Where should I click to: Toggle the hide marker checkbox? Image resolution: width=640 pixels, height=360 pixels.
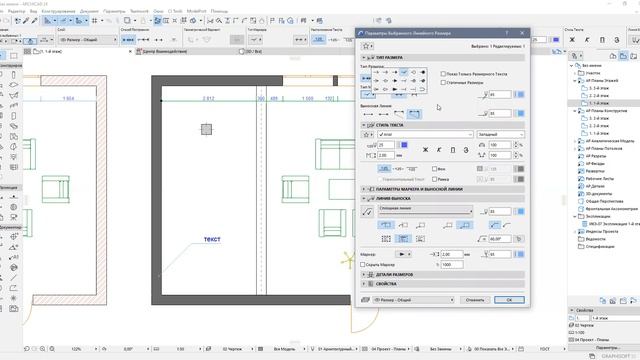coord(362,264)
